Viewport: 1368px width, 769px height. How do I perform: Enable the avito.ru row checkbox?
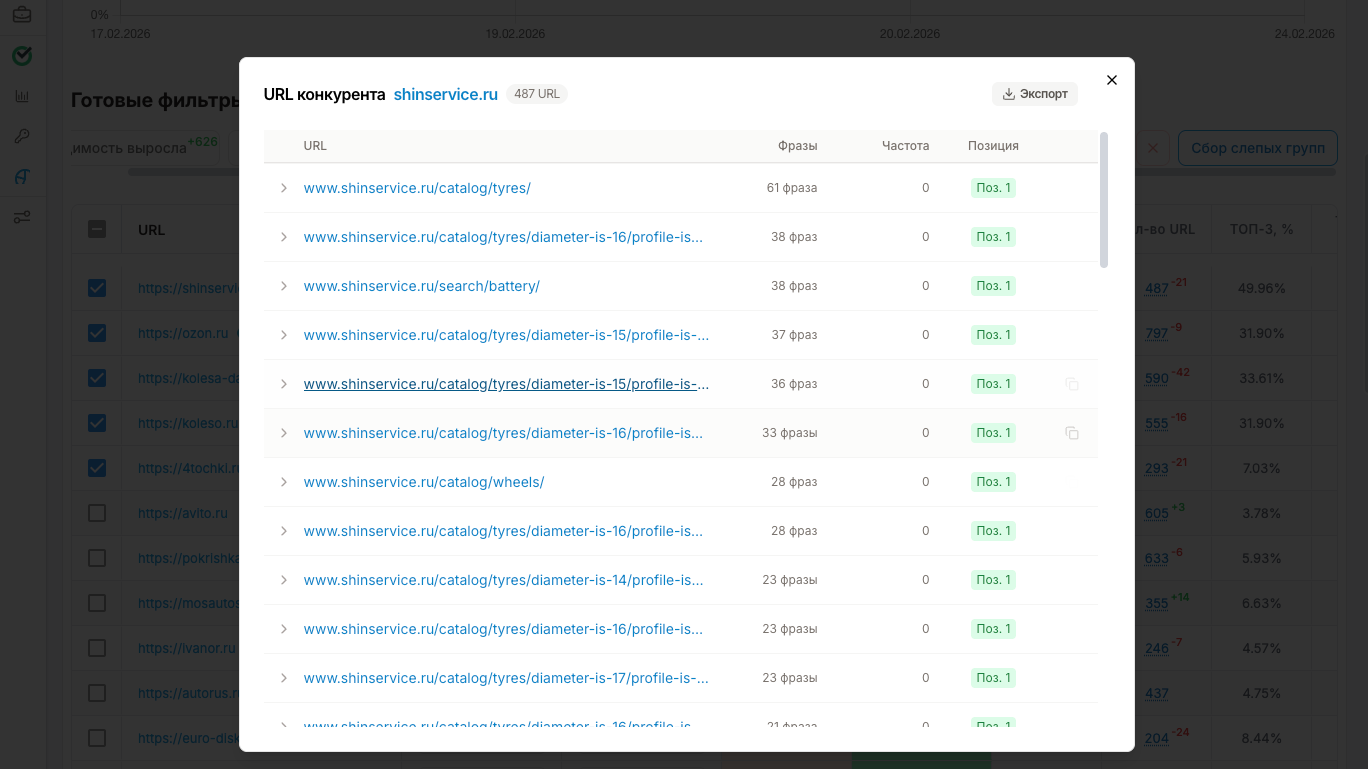click(x=96, y=512)
